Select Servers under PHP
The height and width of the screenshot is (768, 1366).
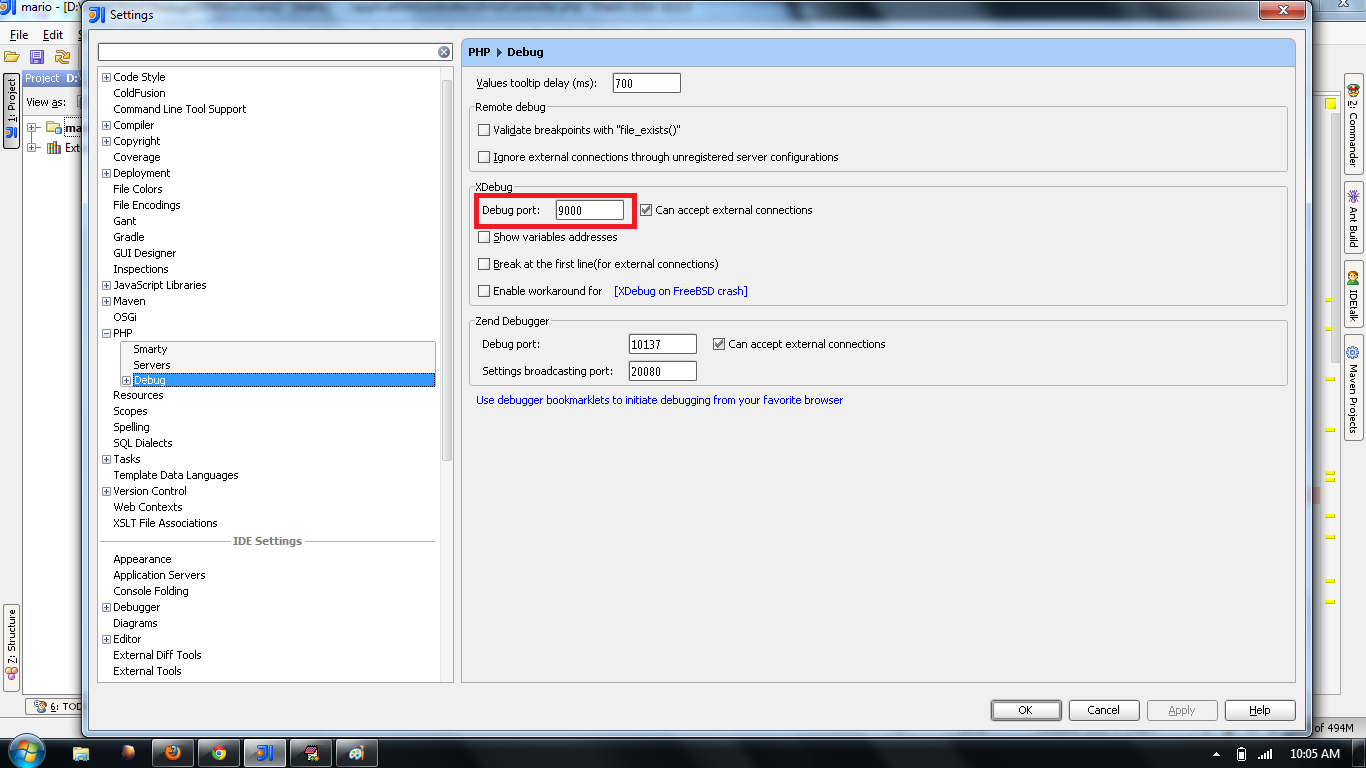(152, 365)
